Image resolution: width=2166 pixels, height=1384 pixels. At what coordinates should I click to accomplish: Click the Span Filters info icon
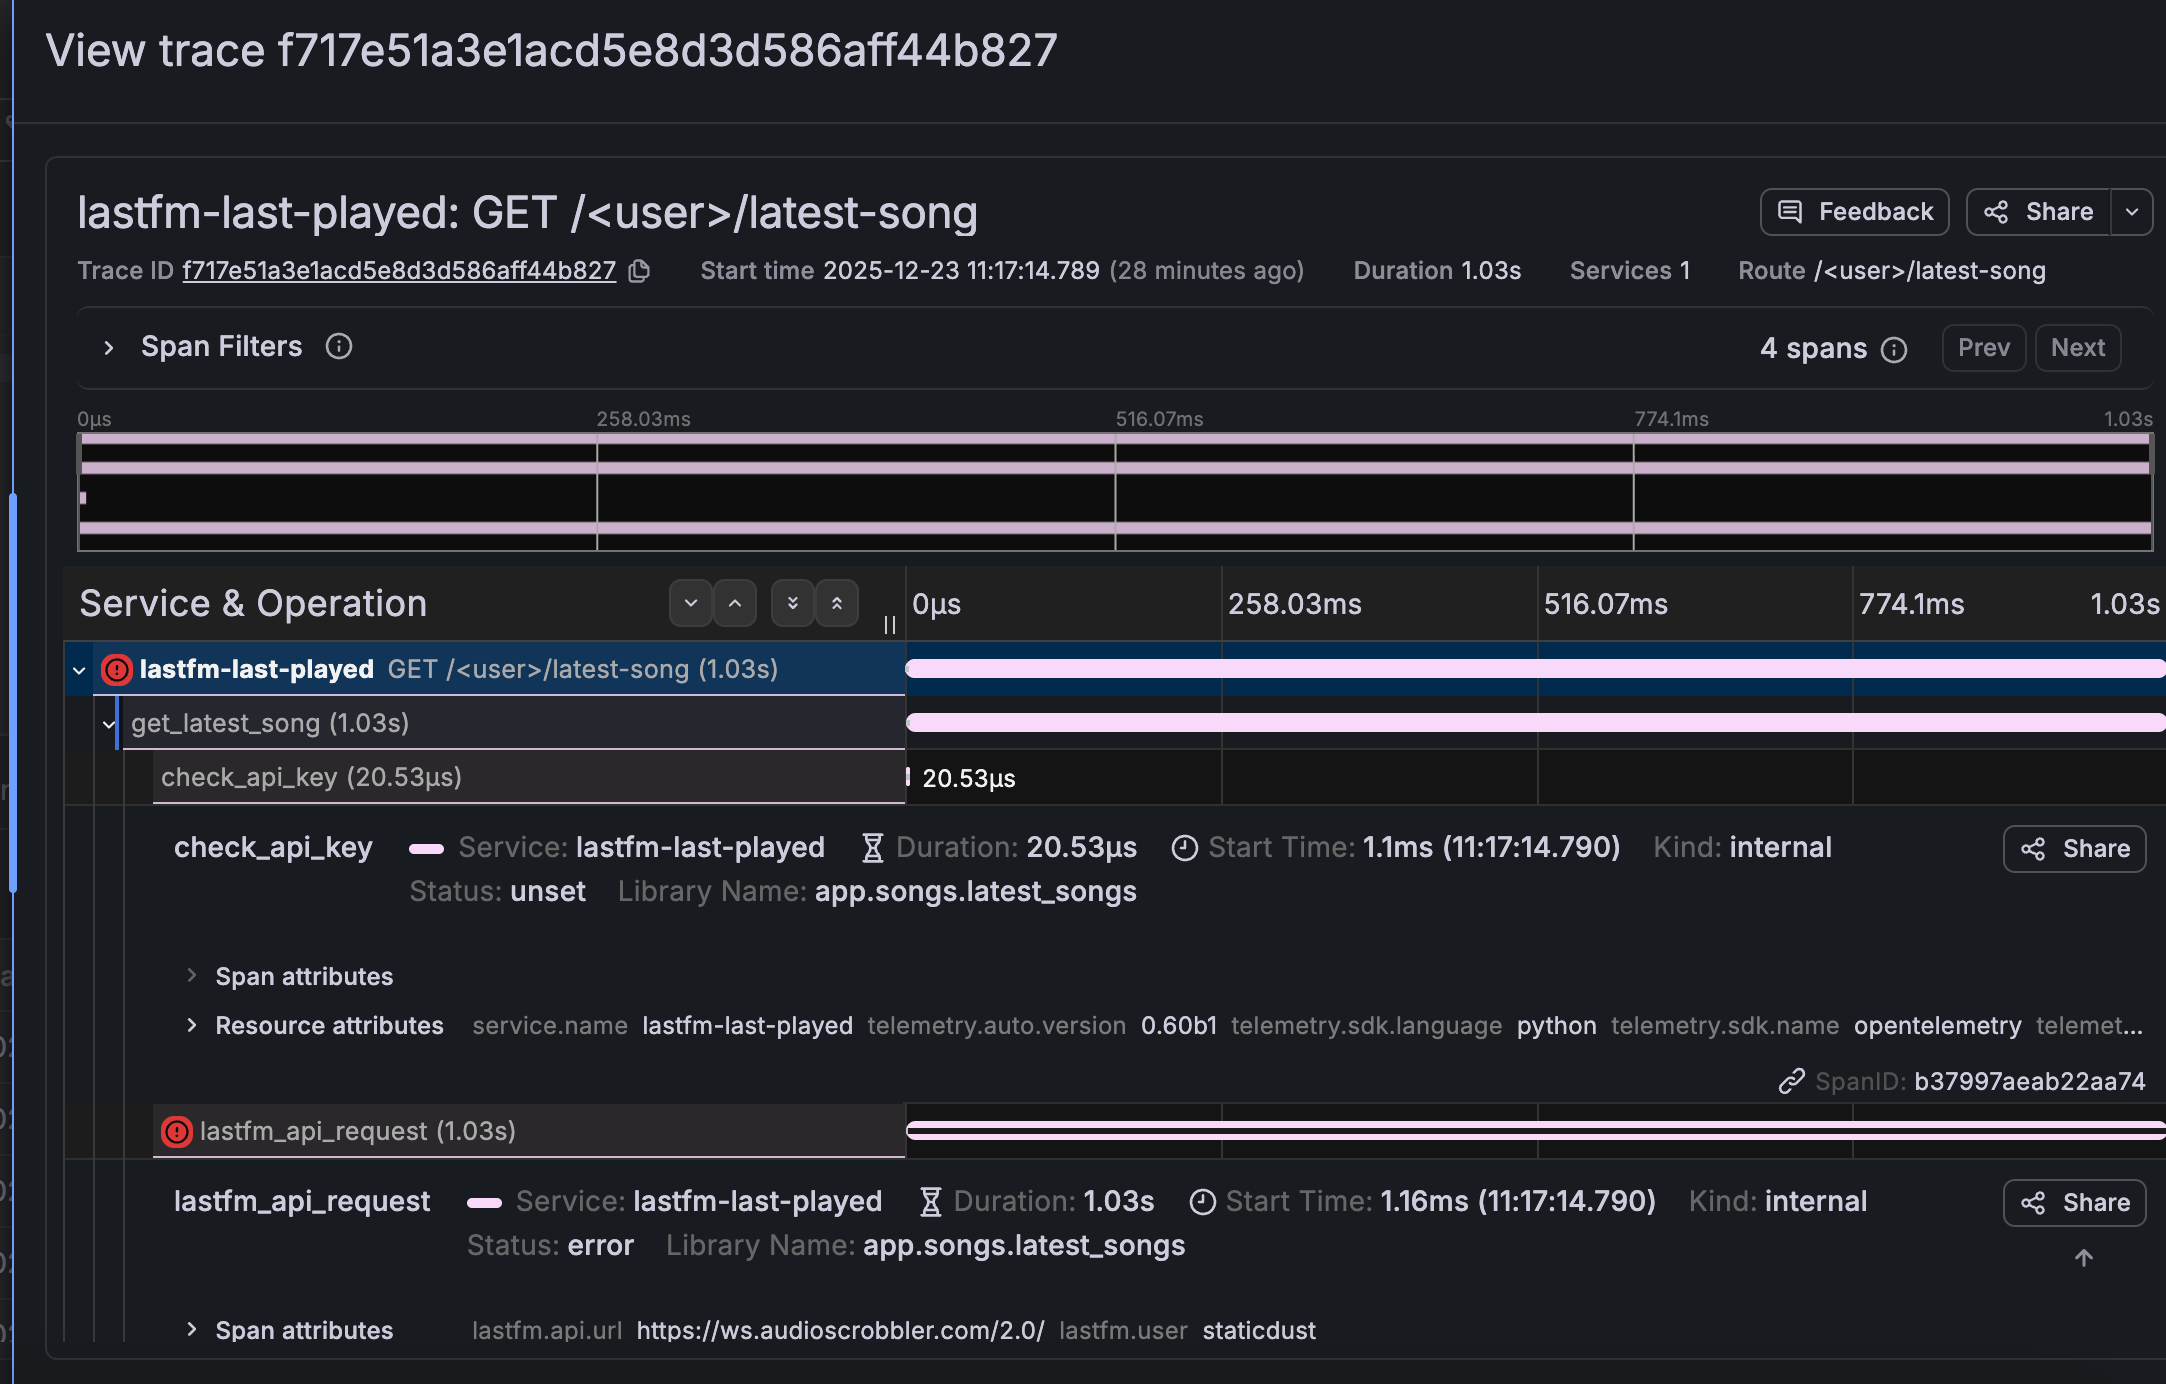339,346
